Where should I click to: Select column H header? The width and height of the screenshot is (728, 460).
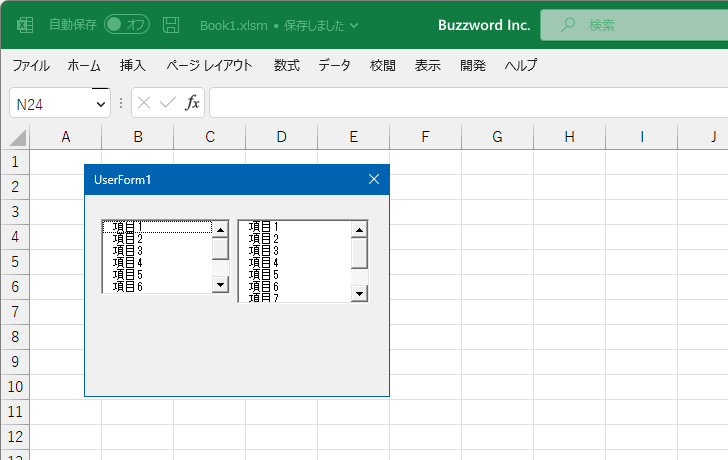pyautogui.click(x=570, y=137)
